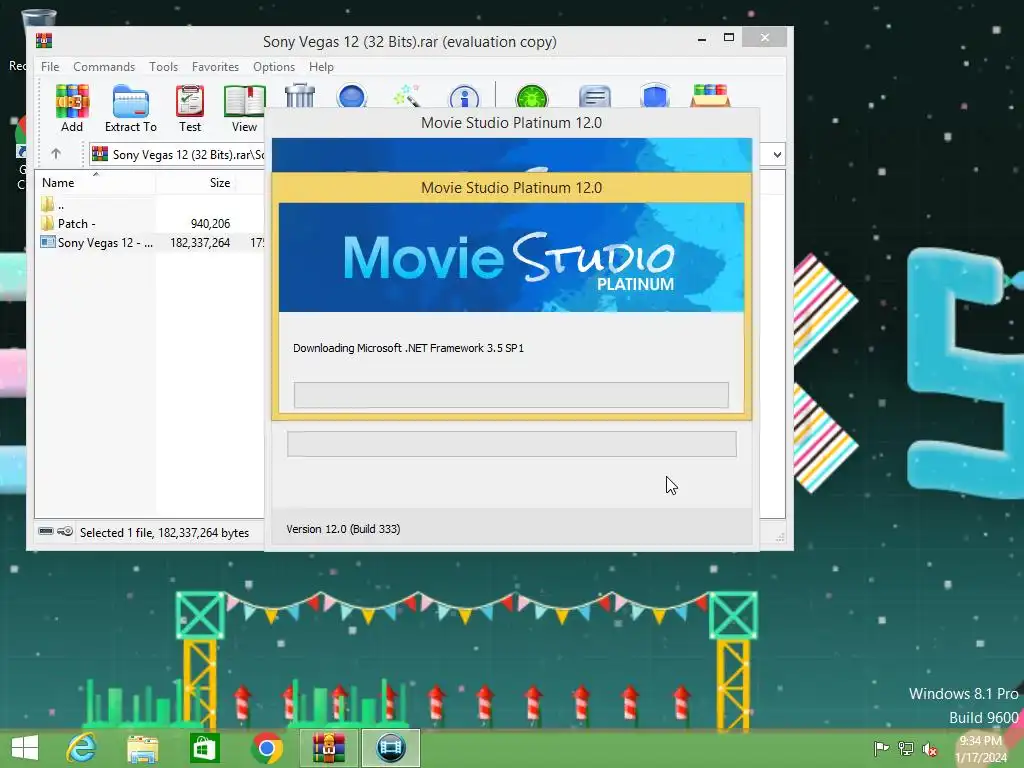Click the SFX toolbar icon
The image size is (1024, 768).
coord(711,95)
